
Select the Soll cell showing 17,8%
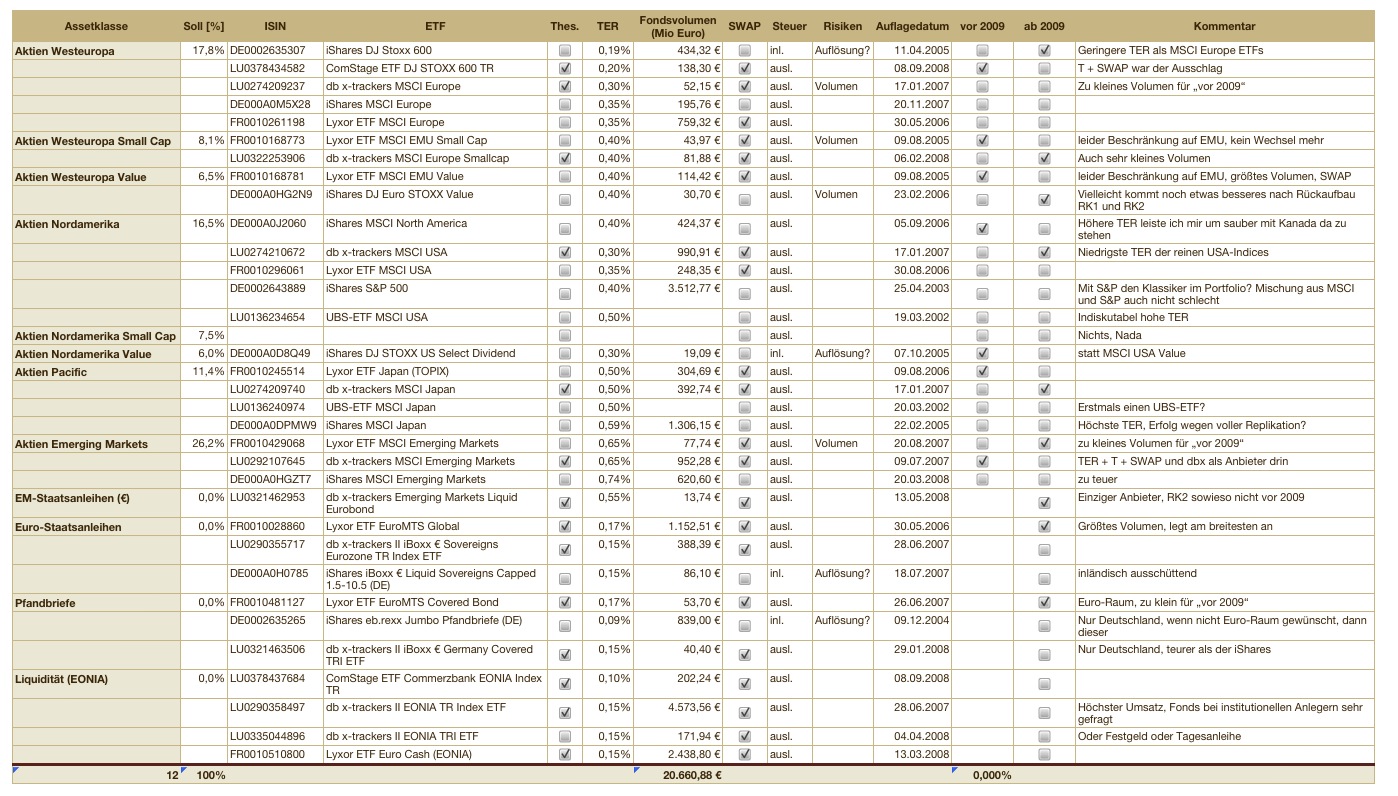203,50
